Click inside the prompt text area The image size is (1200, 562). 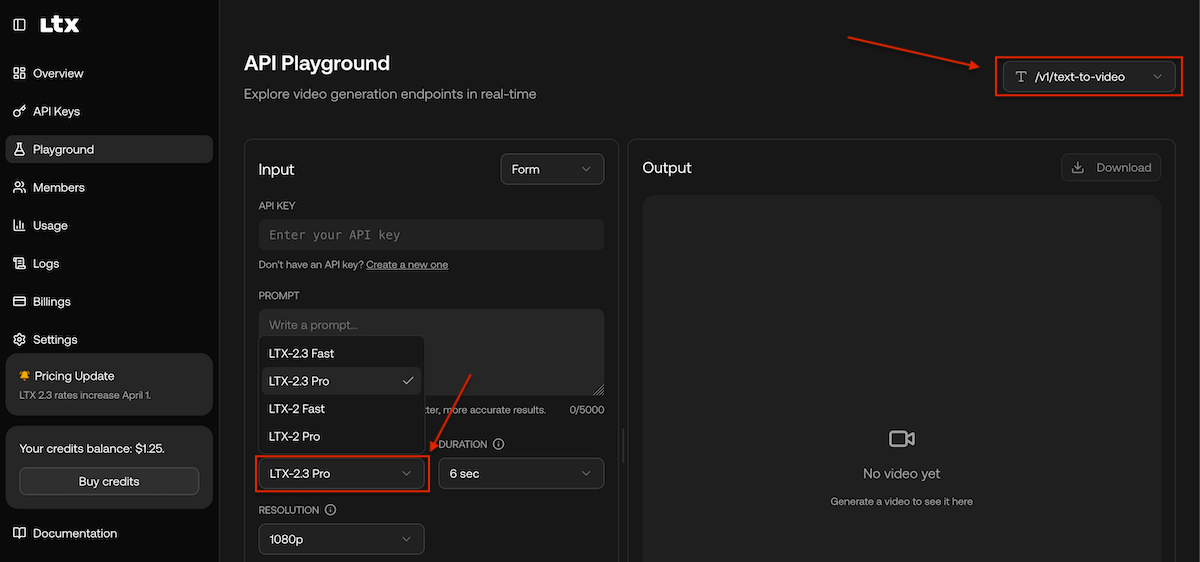(431, 352)
